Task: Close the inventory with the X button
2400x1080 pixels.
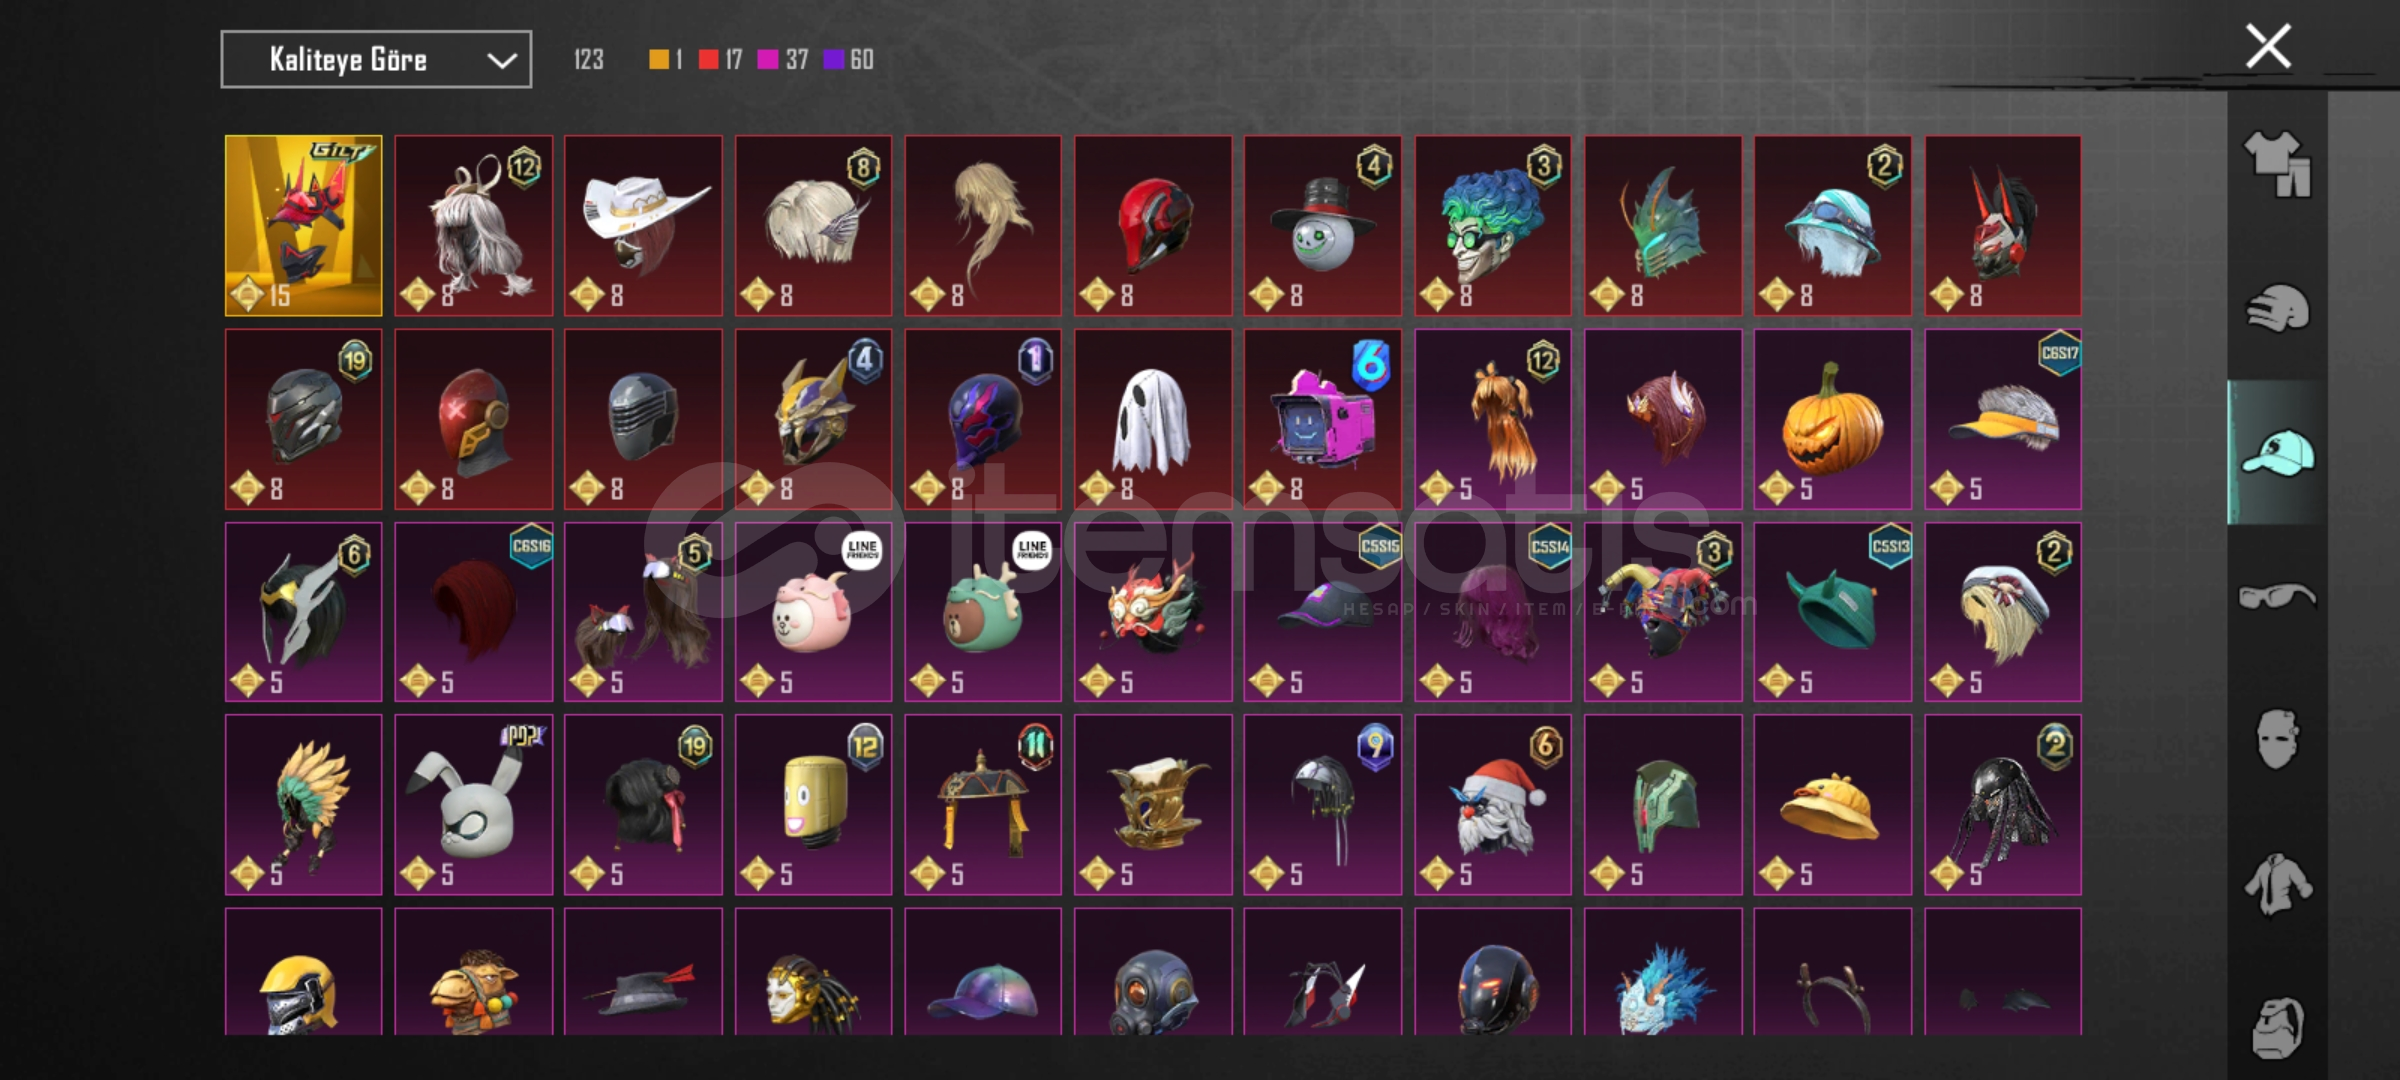Action: [x=2268, y=46]
